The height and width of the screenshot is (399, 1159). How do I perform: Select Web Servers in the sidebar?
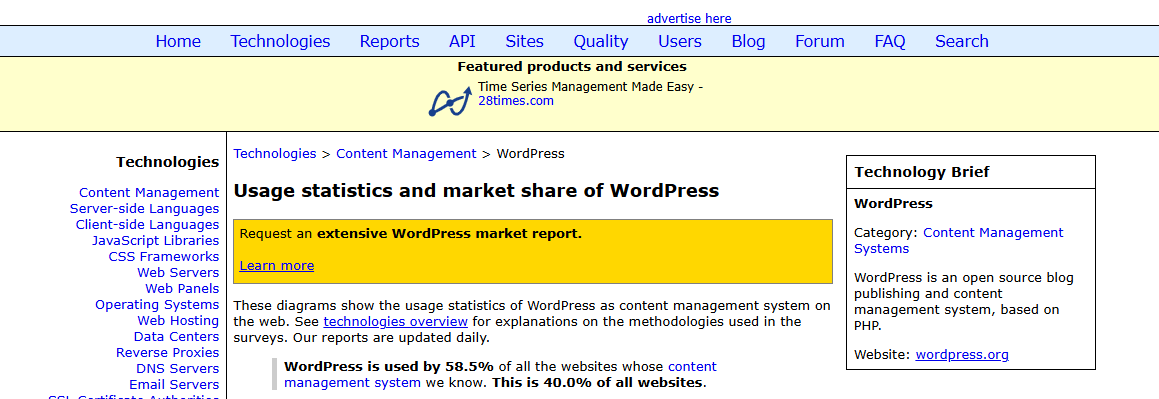tap(178, 273)
